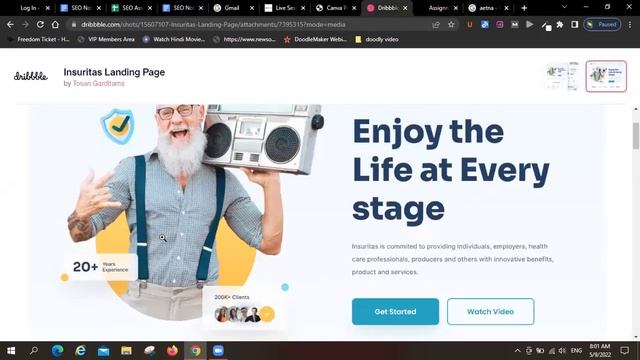Viewport: 640px width, 360px height.
Task: Open the browser home page
Action: pyautogui.click(x=55, y=24)
